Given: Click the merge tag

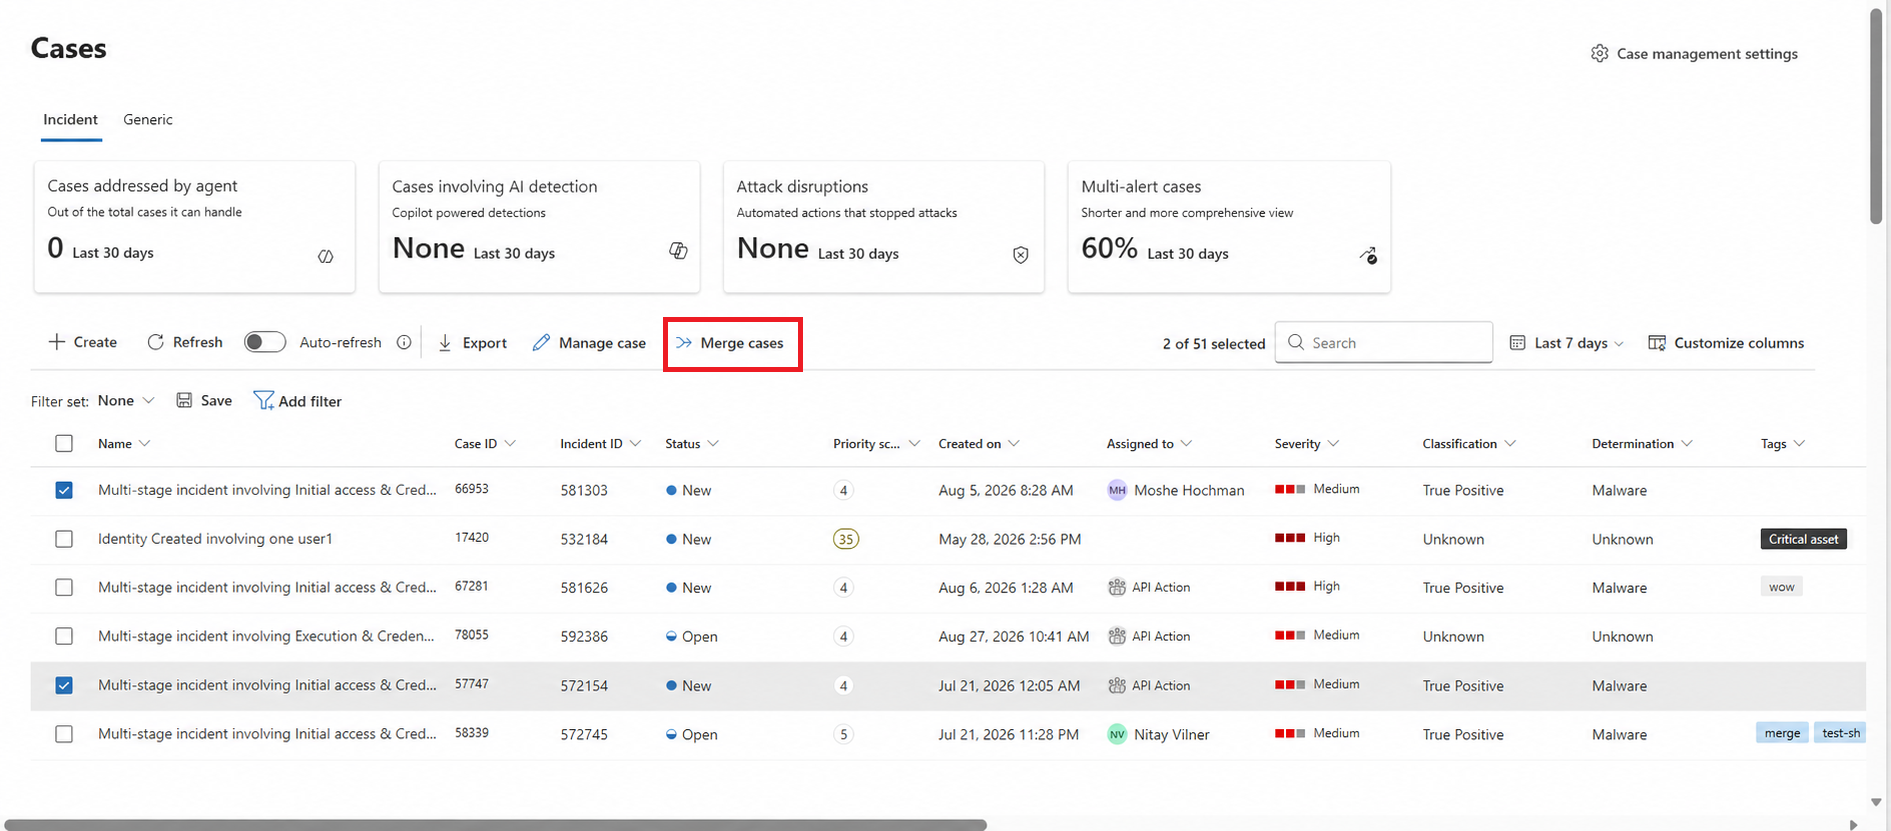Looking at the screenshot, I should click(x=1782, y=733).
